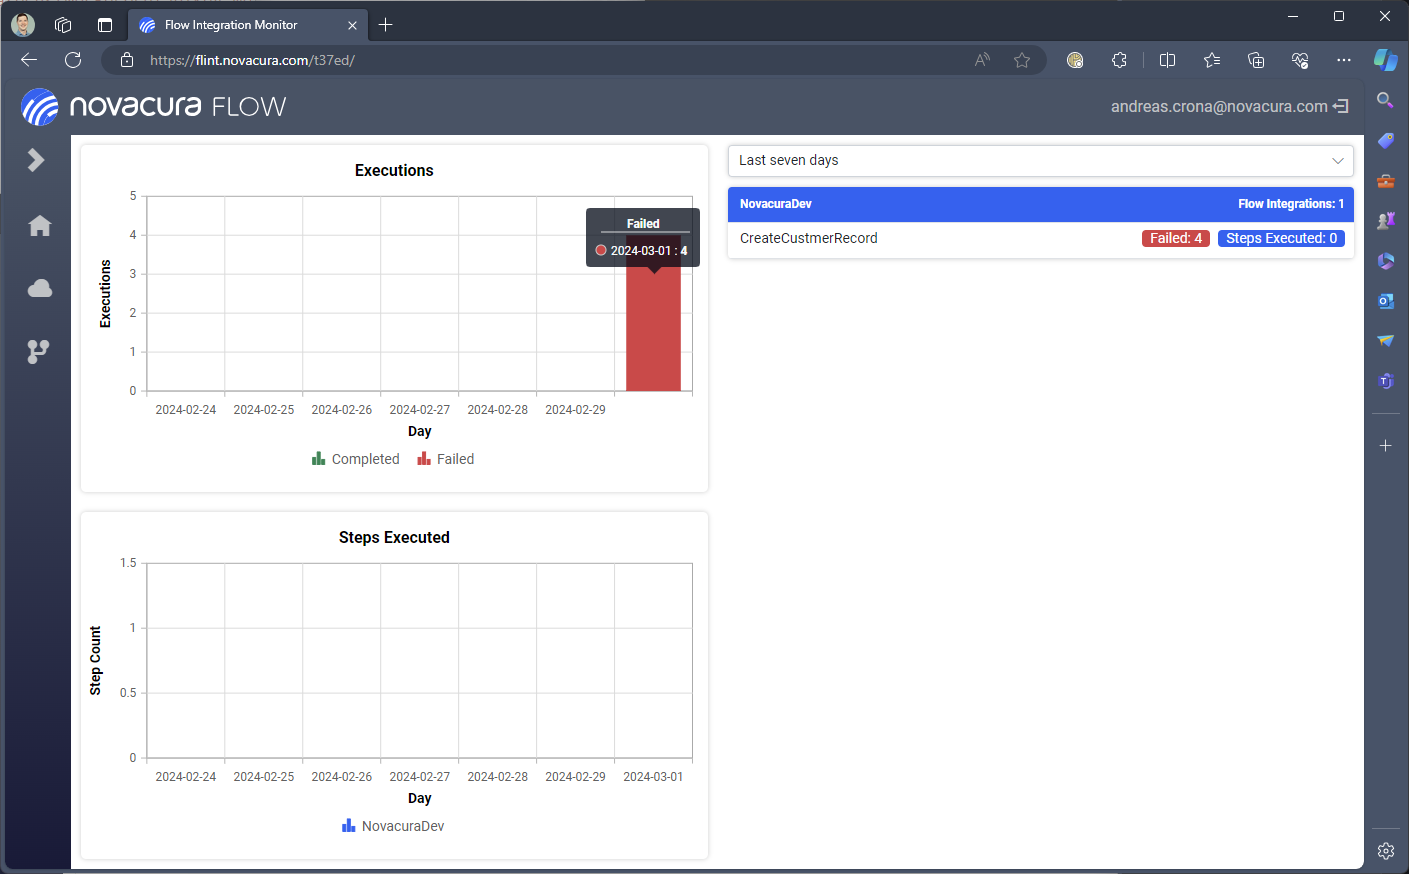
Task: Open Copilot icon in browser toolbar
Action: [1385, 60]
